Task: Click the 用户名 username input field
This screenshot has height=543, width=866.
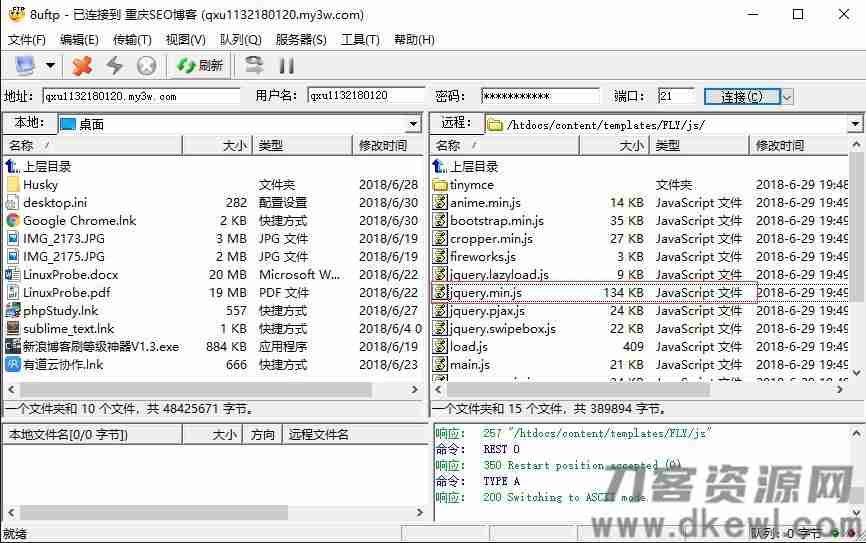Action: 366,96
